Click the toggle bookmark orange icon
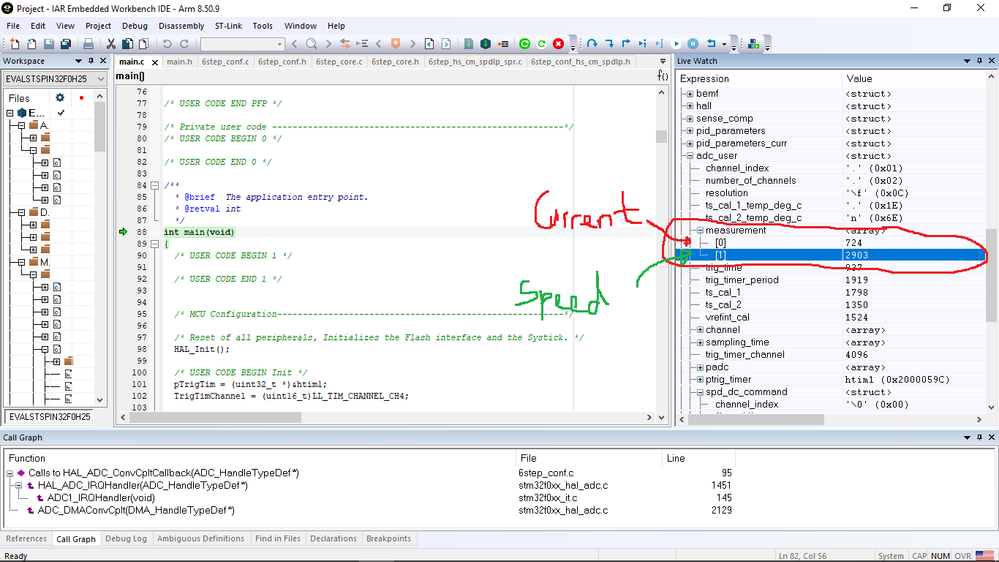The image size is (999, 562). pyautogui.click(x=396, y=44)
